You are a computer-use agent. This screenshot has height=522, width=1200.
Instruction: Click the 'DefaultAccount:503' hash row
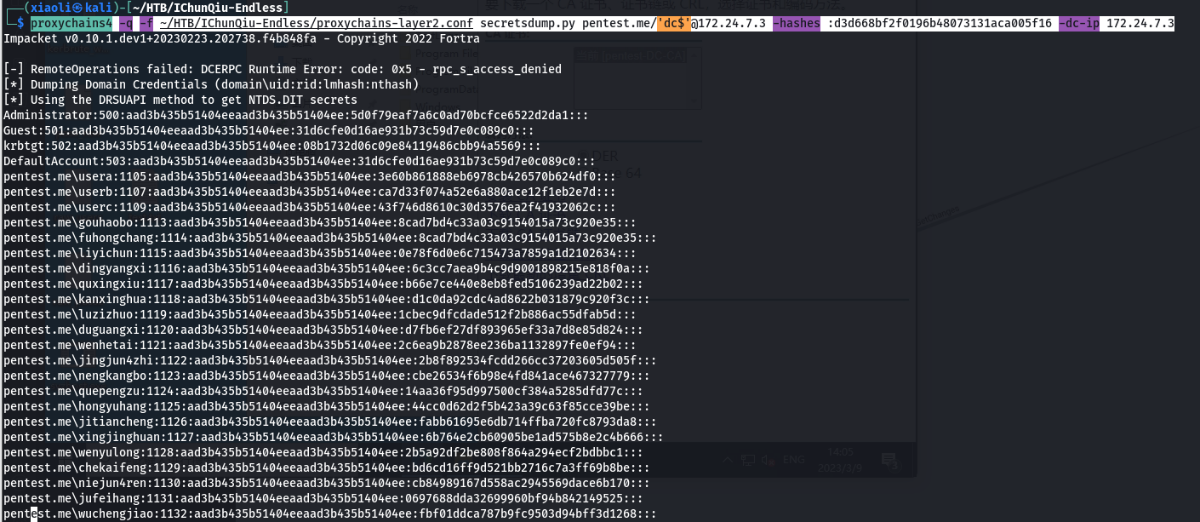pyautogui.click(x=299, y=161)
